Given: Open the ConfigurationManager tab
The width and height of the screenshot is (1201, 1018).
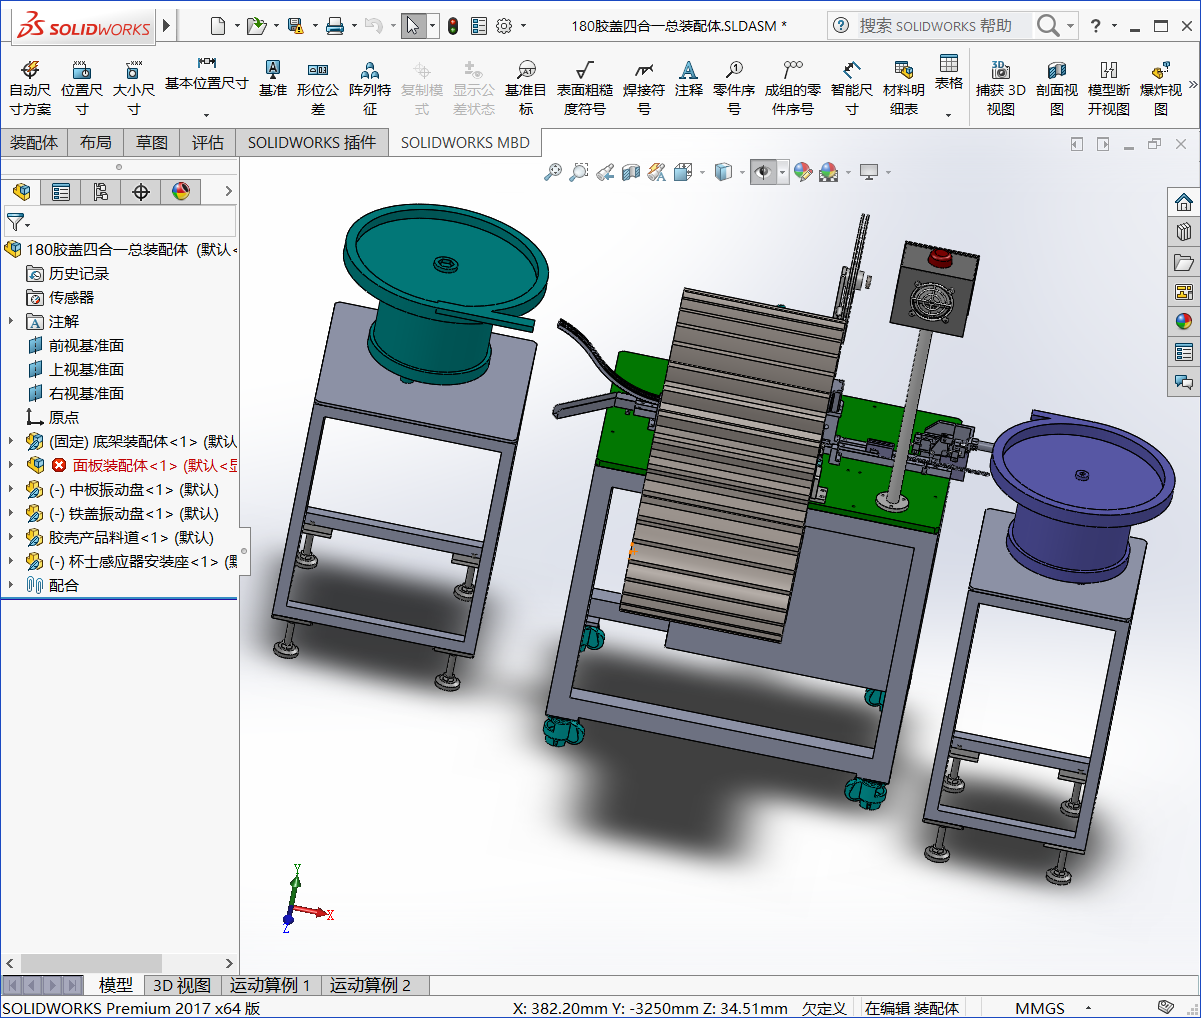Looking at the screenshot, I should pyautogui.click(x=101, y=191).
